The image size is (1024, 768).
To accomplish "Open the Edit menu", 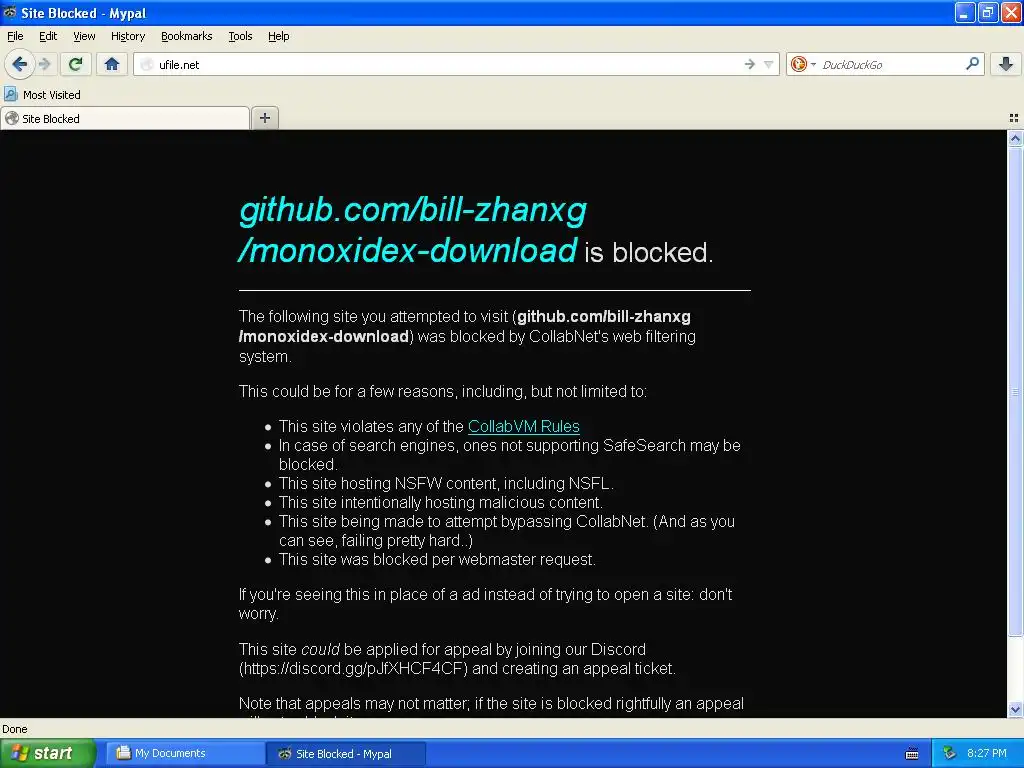I will pos(48,36).
